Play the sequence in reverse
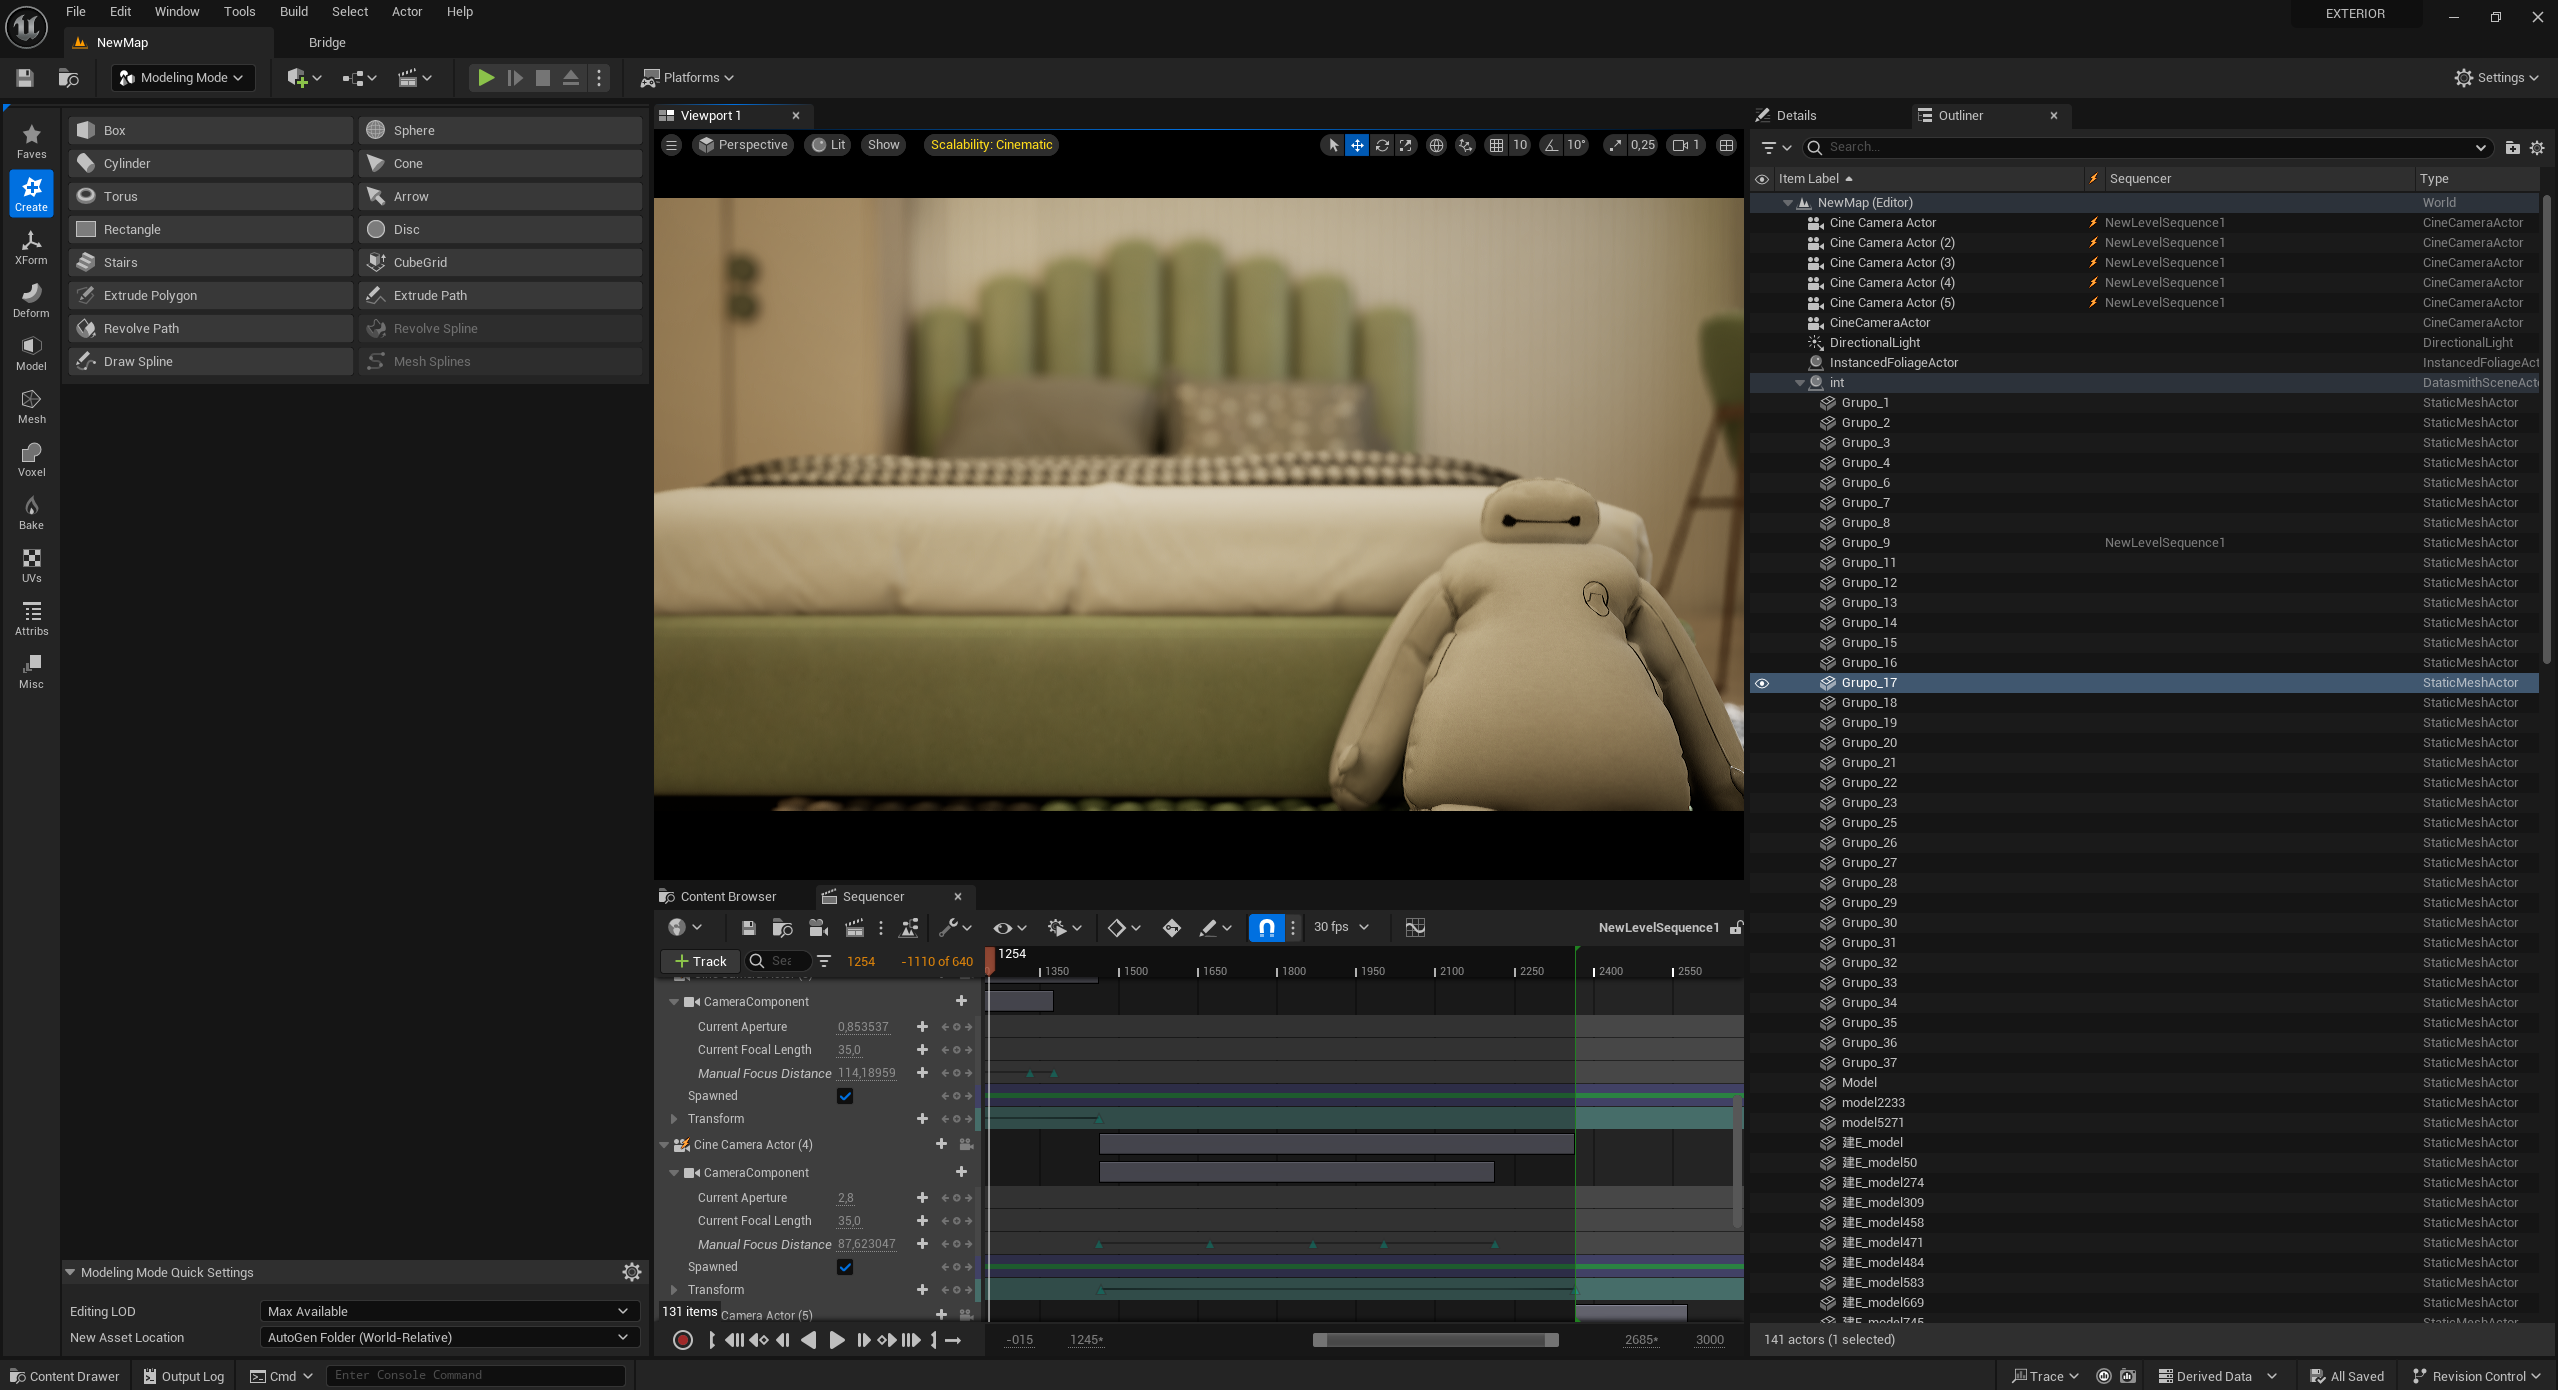Viewport: 2558px width, 1390px height. point(809,1340)
